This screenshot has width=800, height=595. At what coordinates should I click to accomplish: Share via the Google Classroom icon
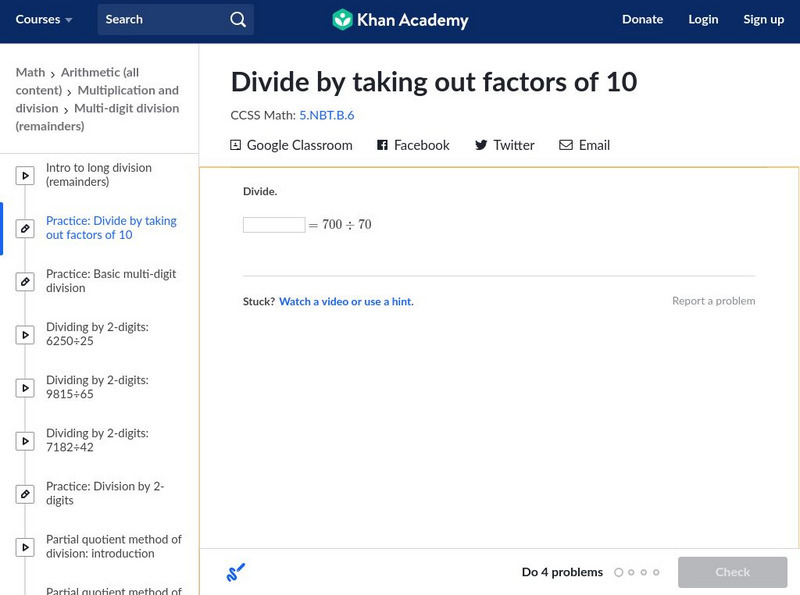pos(236,145)
